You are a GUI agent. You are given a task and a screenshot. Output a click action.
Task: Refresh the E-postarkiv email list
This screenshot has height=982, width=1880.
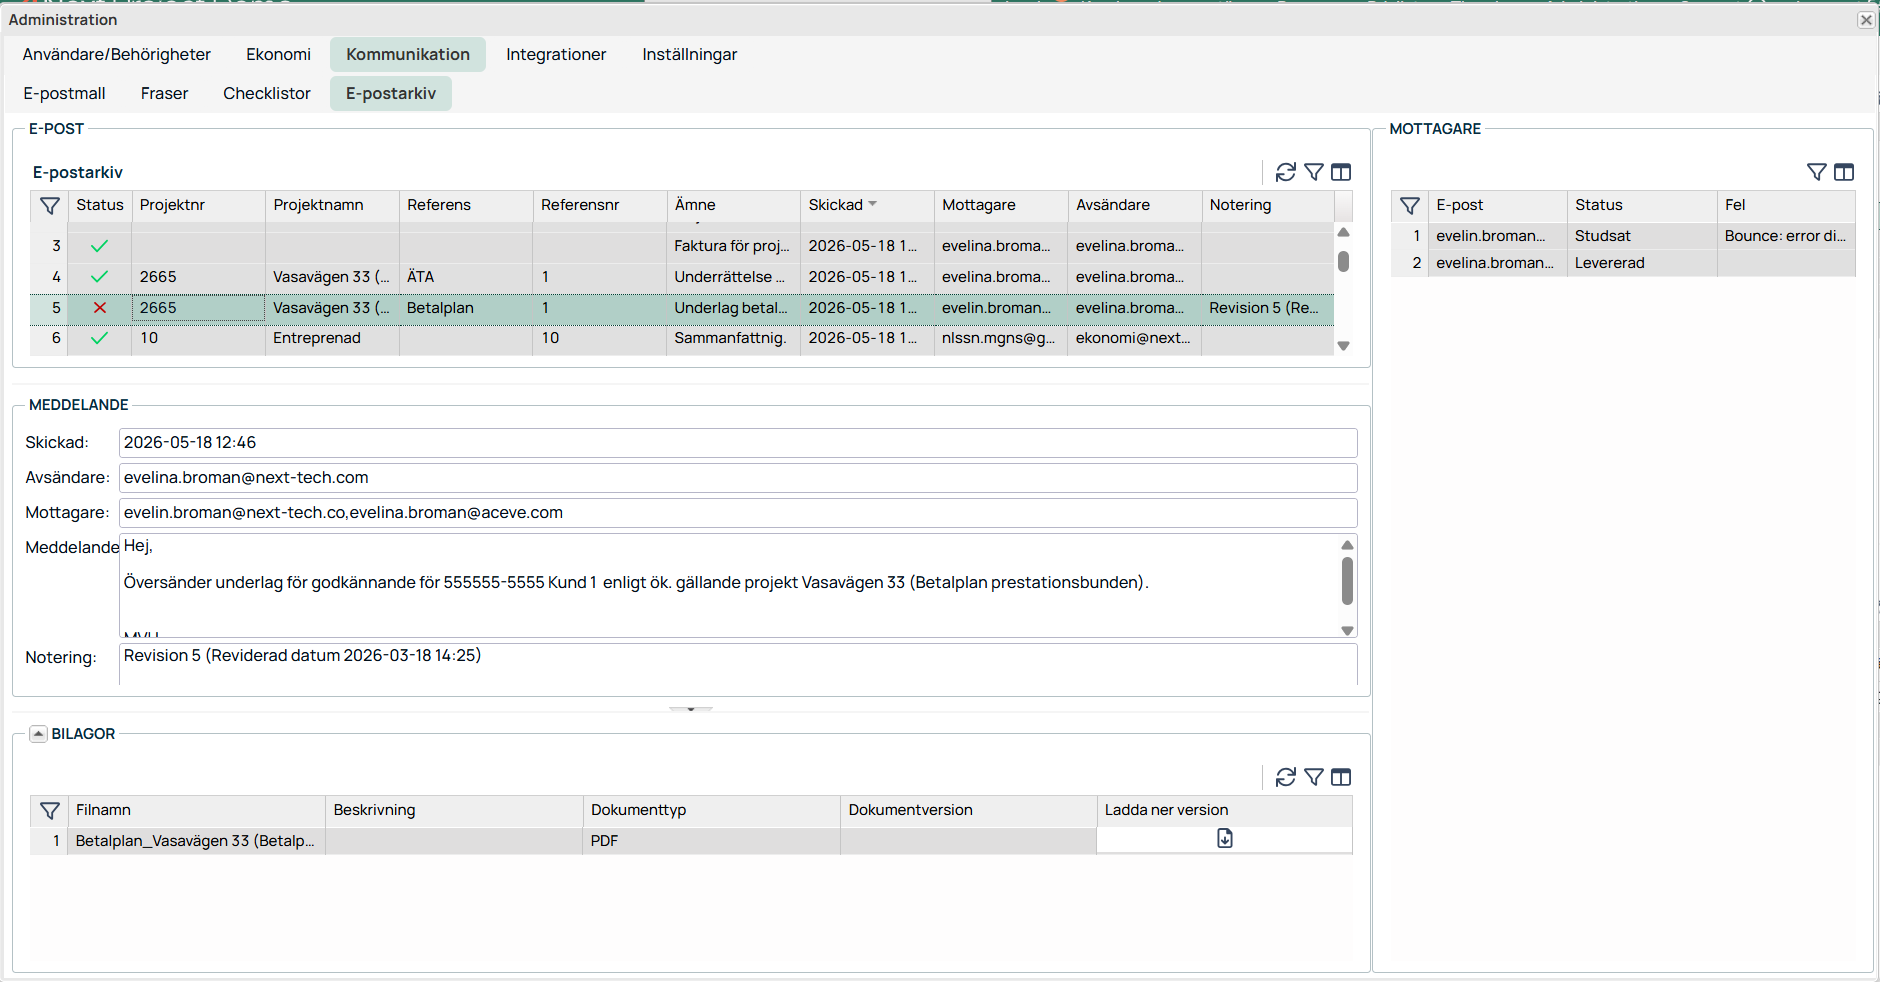[1285, 172]
